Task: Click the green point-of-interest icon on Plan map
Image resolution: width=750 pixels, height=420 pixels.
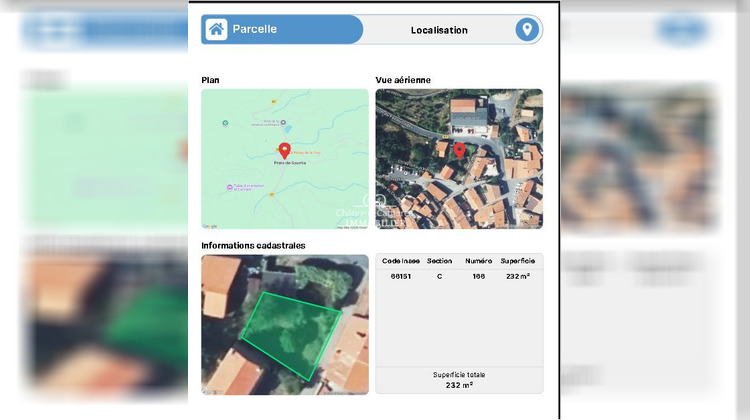Action: pyautogui.click(x=225, y=123)
